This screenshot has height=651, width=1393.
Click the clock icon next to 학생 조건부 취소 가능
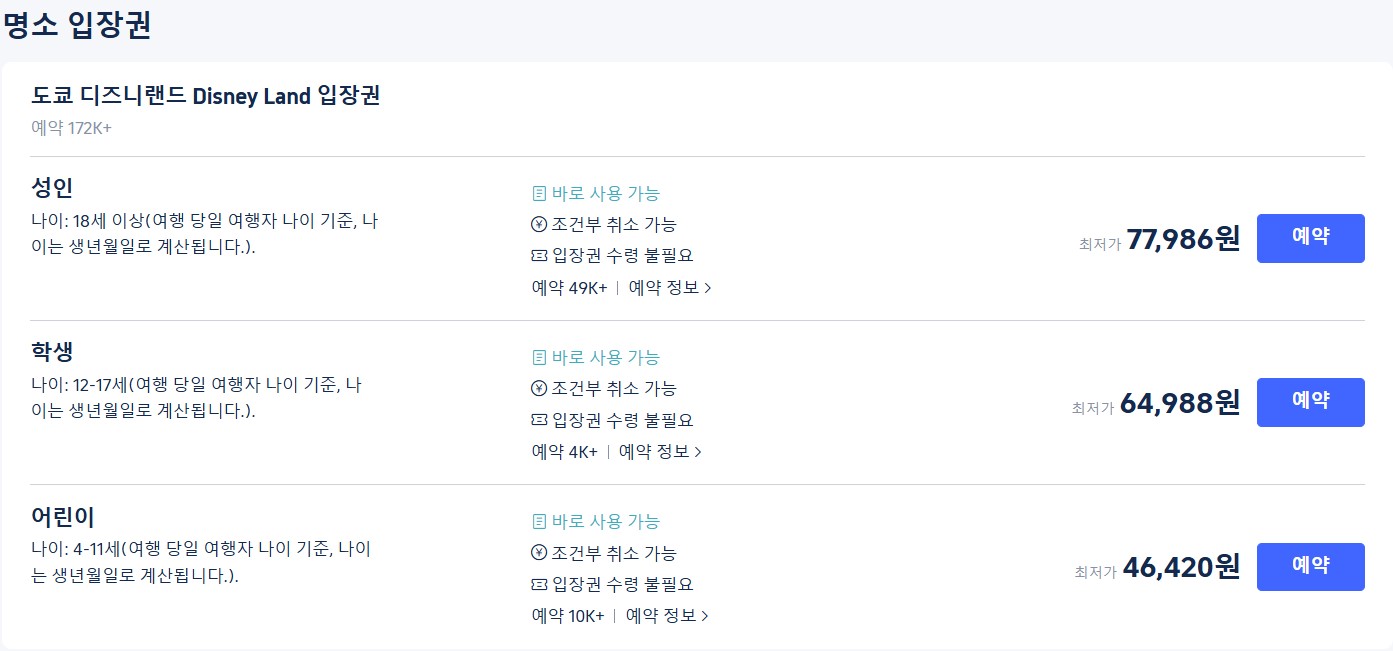(539, 388)
